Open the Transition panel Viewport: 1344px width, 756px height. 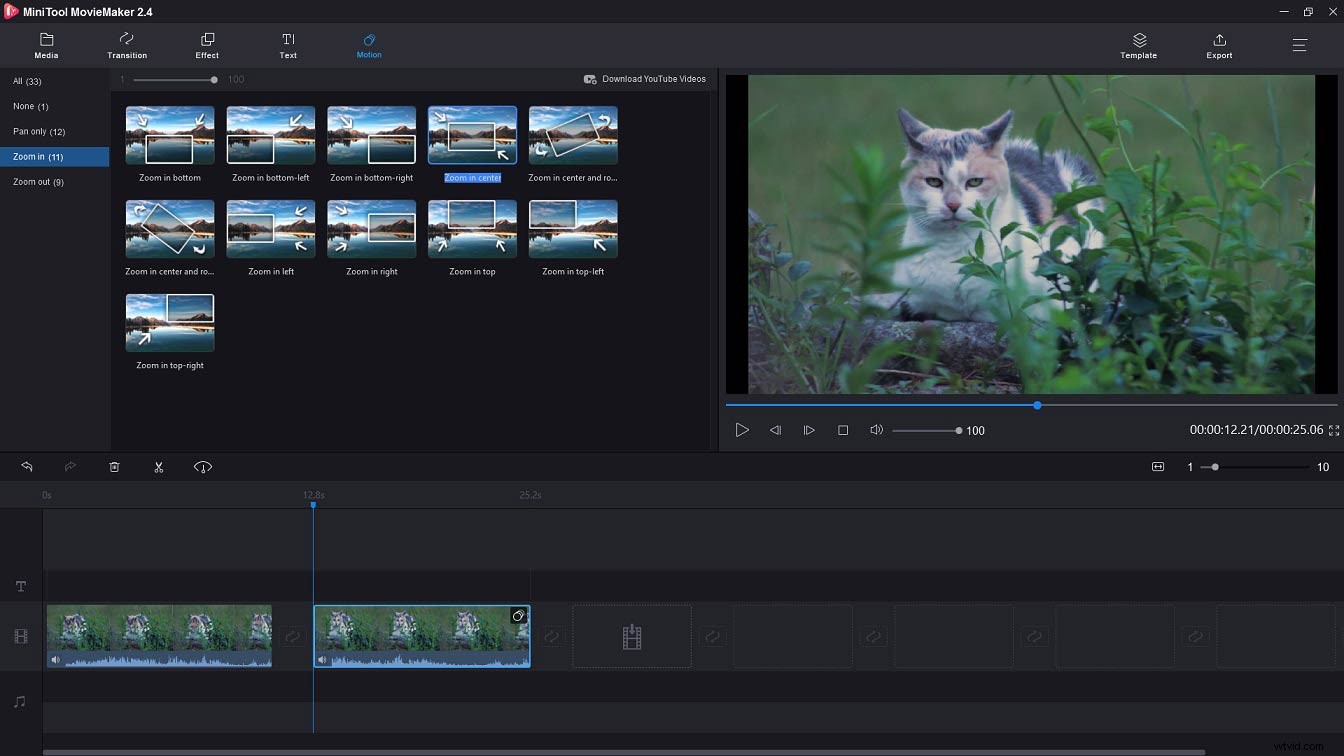click(127, 45)
